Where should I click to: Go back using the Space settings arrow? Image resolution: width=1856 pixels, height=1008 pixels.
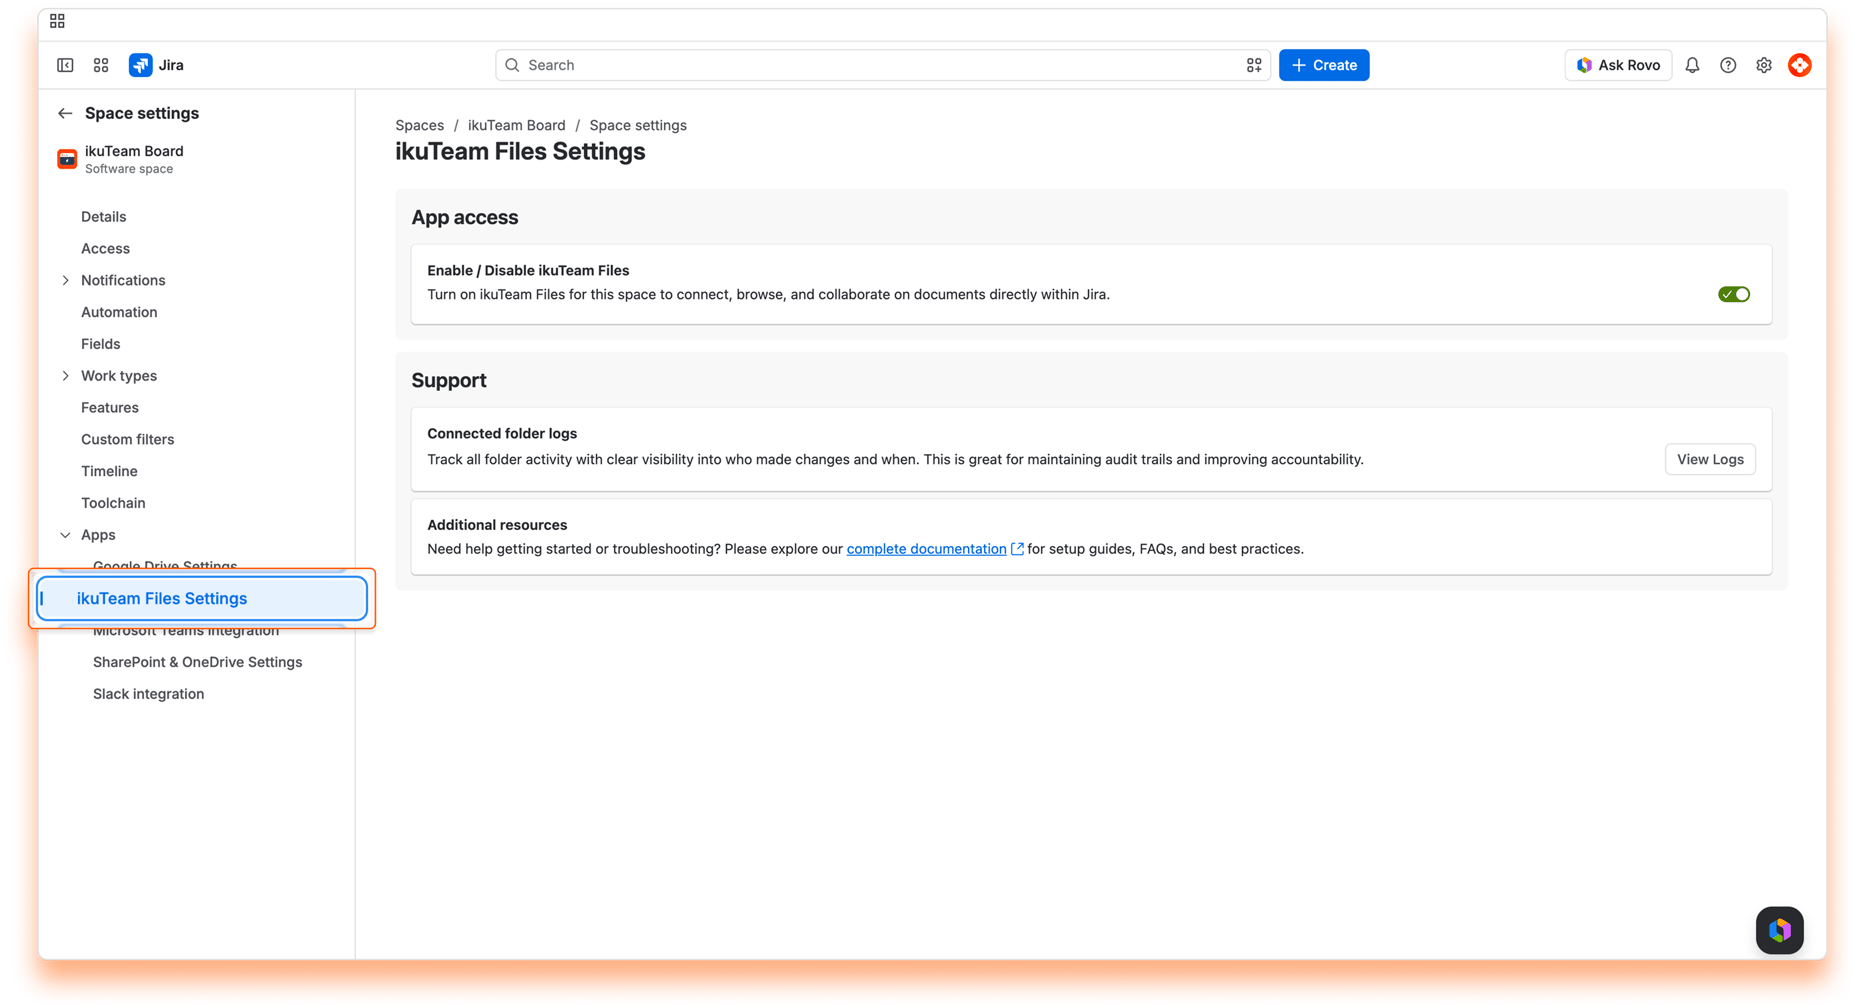click(x=65, y=113)
